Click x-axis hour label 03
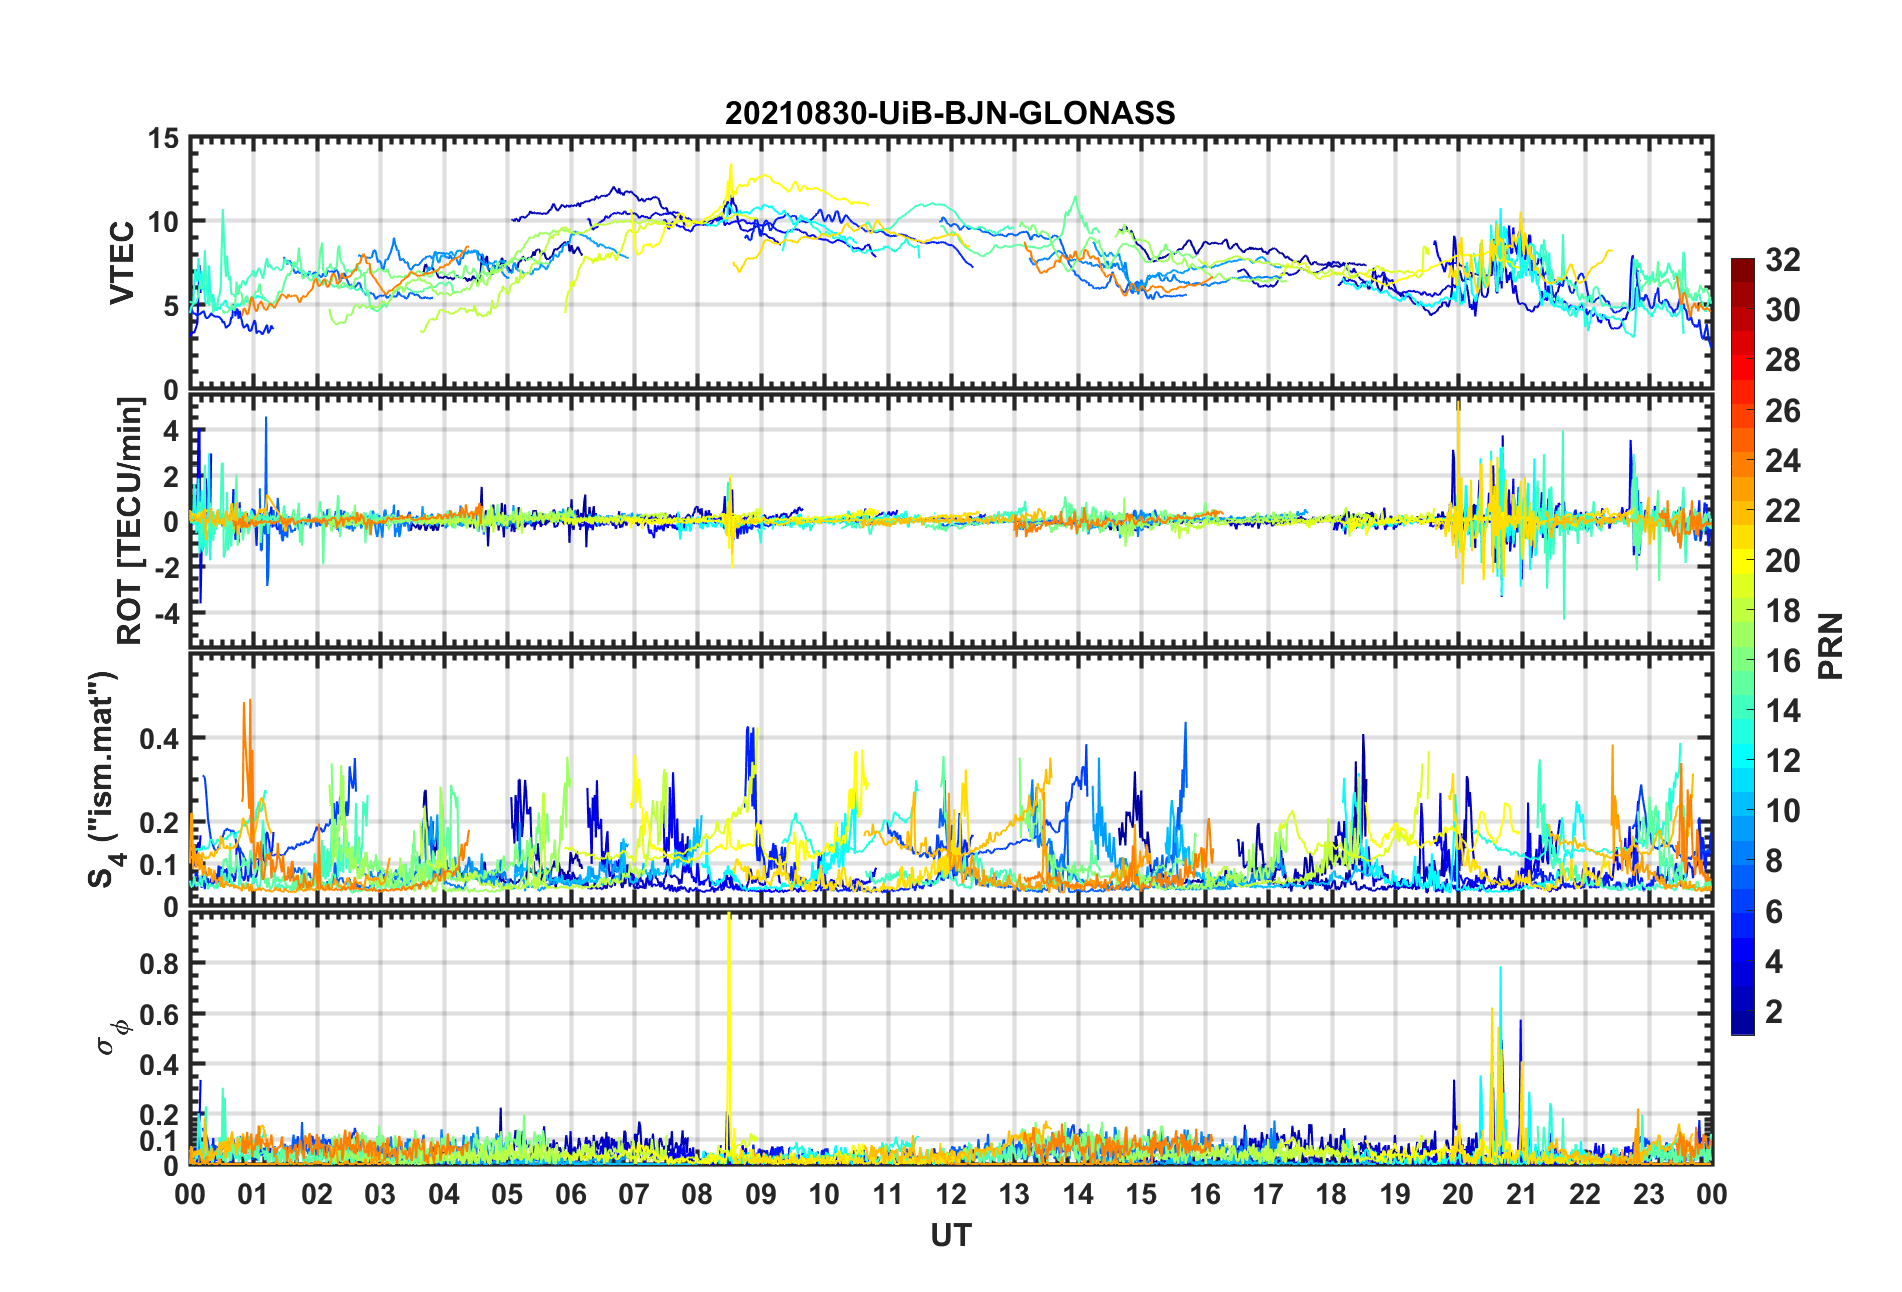Screen dimensions: 1902x1292 click(380, 1194)
